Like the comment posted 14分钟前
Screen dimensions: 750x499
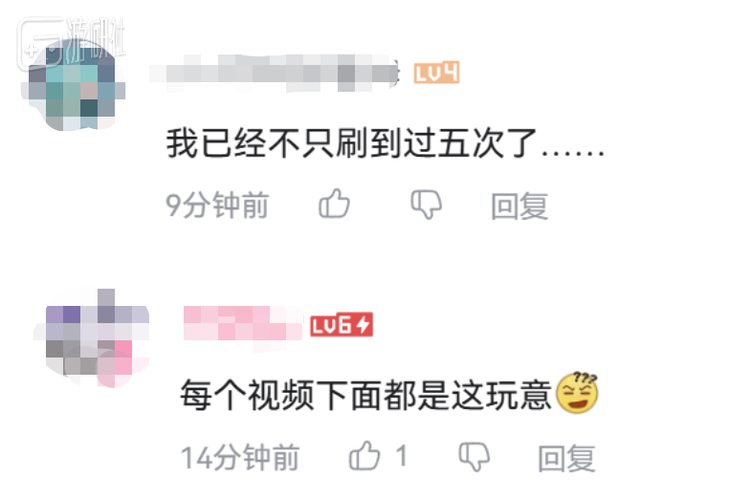[x=364, y=455]
